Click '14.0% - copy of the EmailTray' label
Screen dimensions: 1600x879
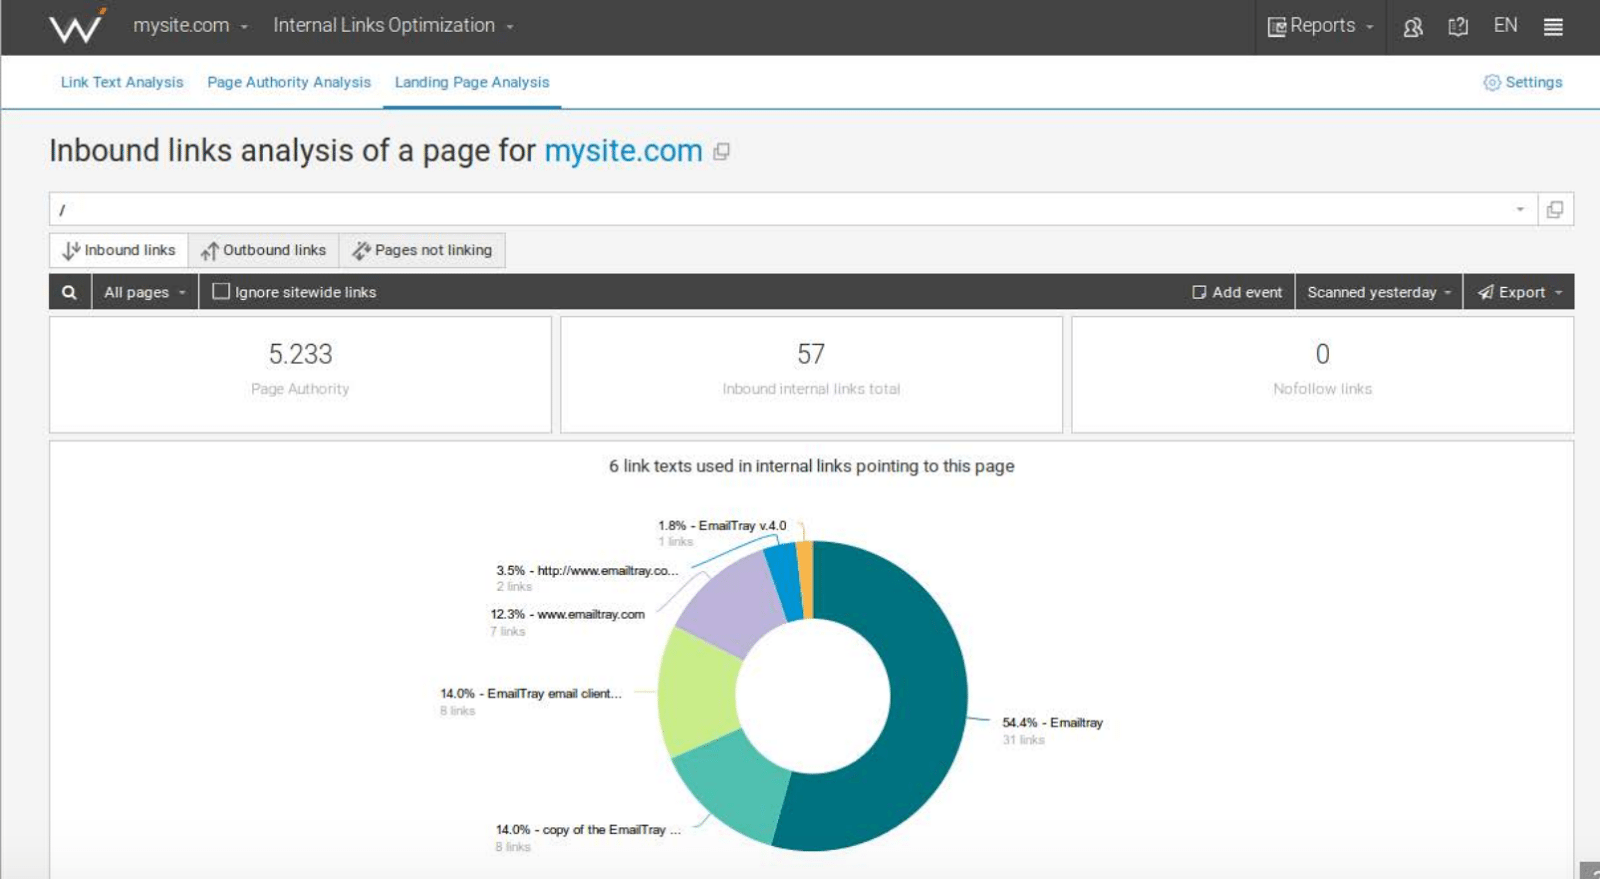click(x=588, y=829)
